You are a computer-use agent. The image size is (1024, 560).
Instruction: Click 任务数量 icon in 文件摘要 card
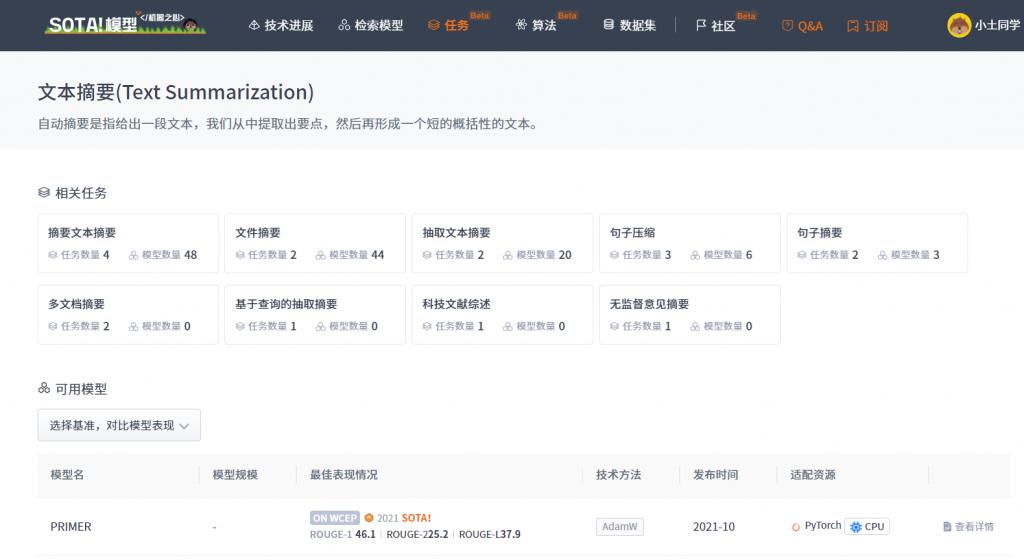coord(240,255)
